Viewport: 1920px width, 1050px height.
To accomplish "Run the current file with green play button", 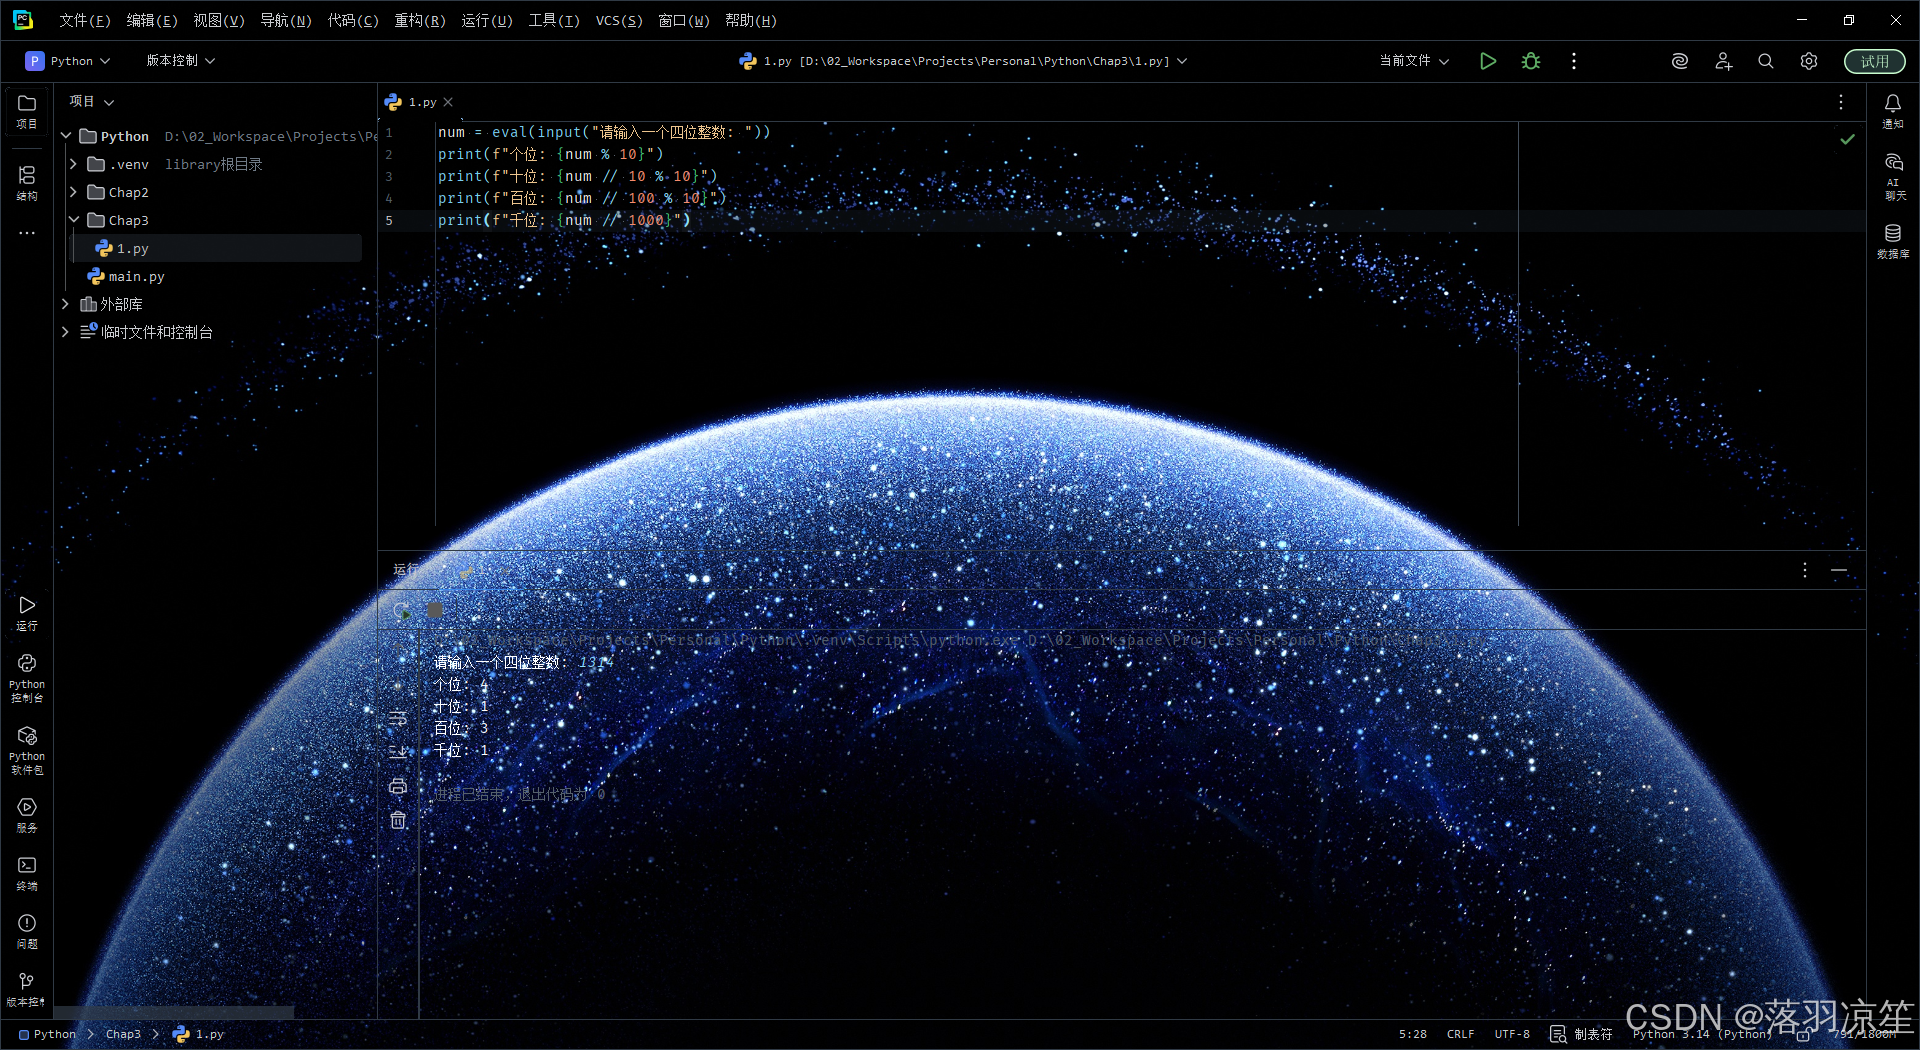I will coord(1488,61).
